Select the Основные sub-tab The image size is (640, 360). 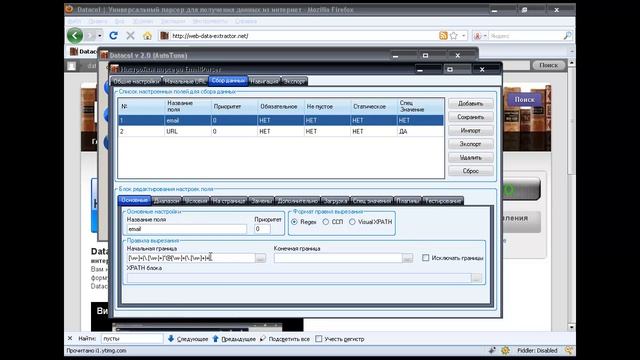click(x=134, y=200)
